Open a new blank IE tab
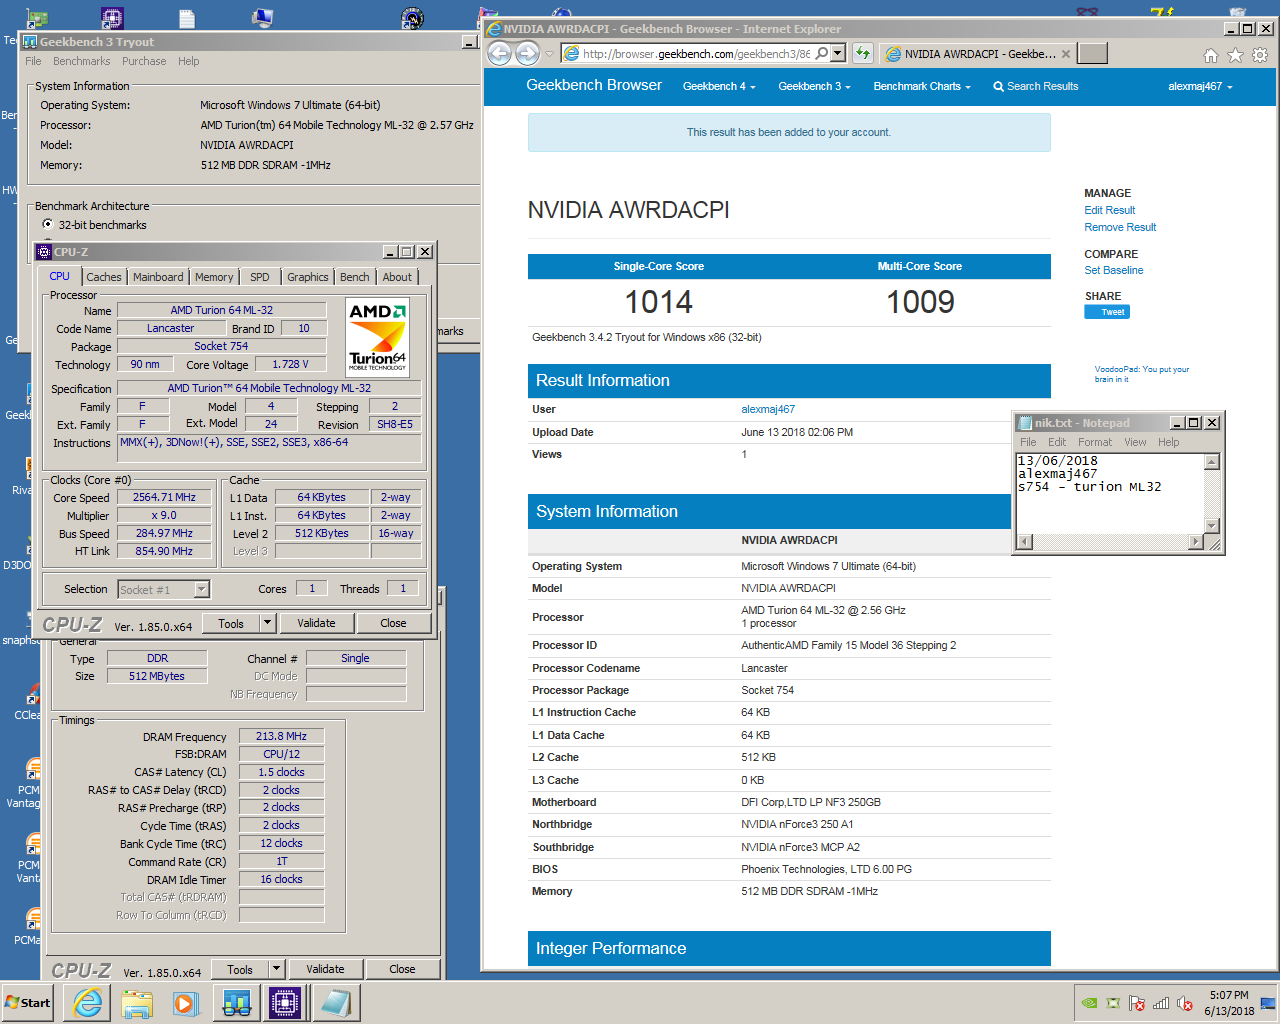This screenshot has height=1024, width=1280. click(1093, 53)
